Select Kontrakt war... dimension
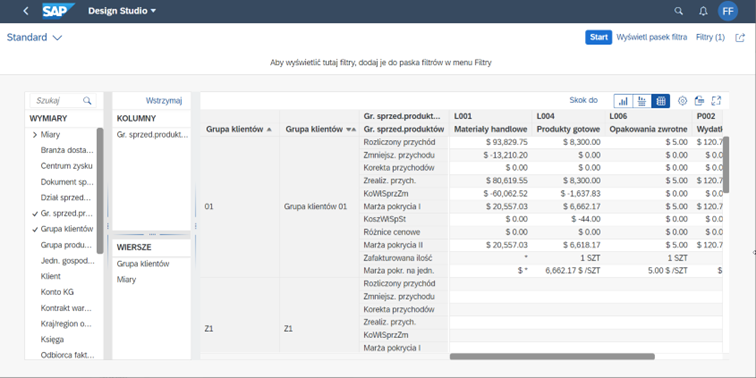The width and height of the screenshot is (756, 378). [67, 308]
